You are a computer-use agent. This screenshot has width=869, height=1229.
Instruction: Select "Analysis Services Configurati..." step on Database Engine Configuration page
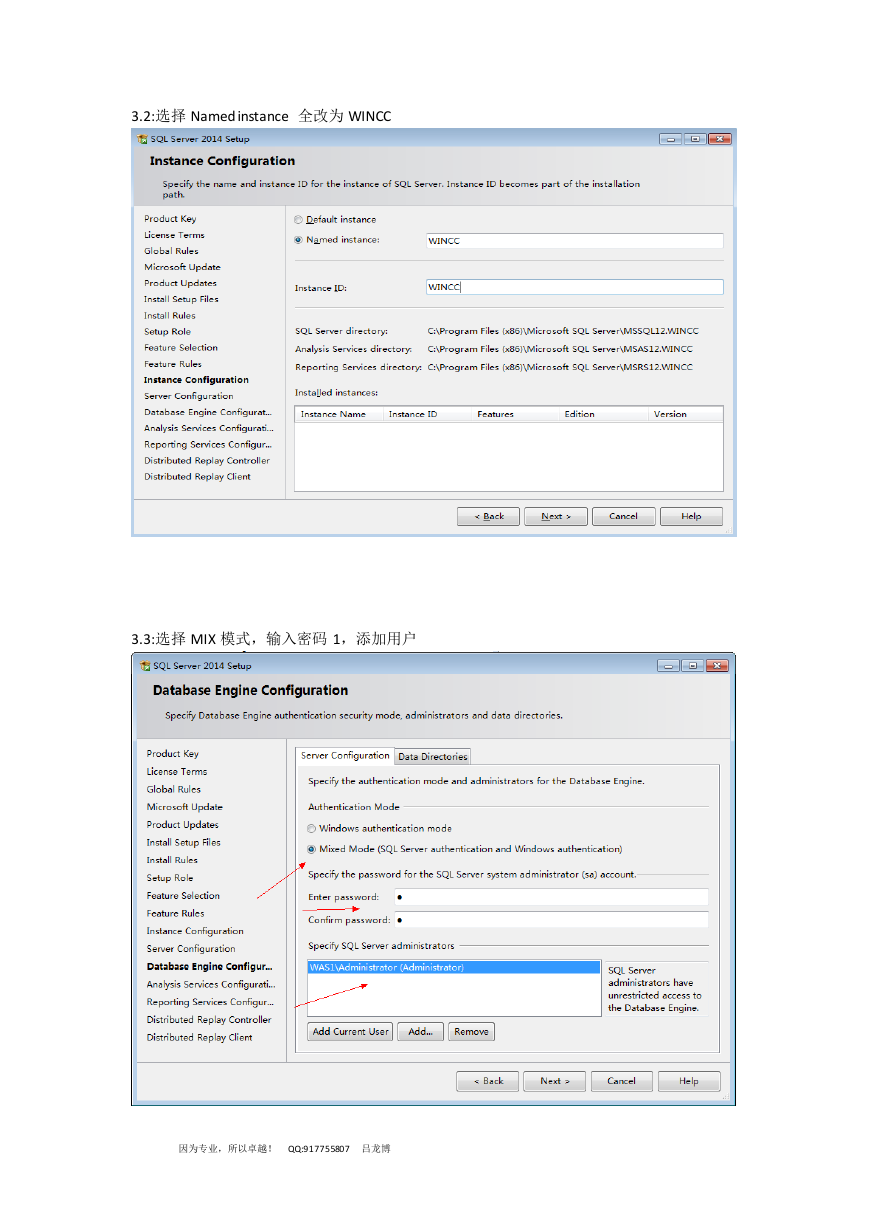210,985
